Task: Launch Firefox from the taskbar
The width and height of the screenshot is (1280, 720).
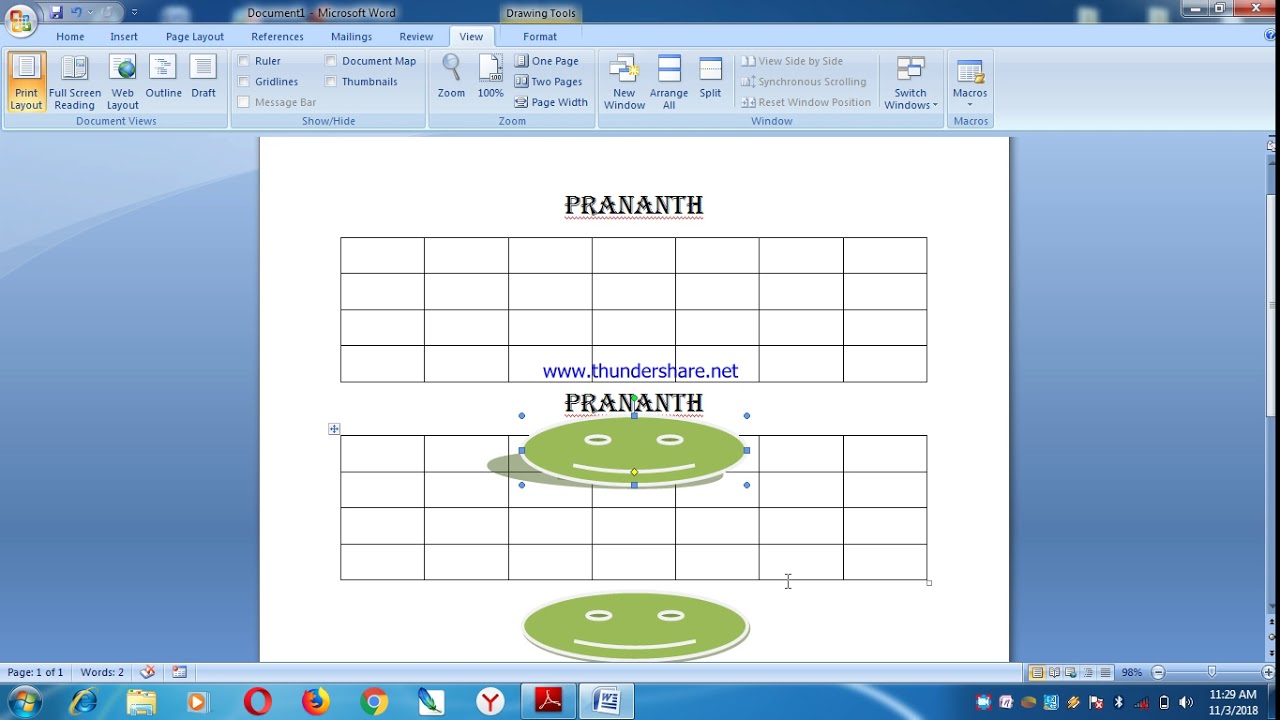Action: coord(315,702)
